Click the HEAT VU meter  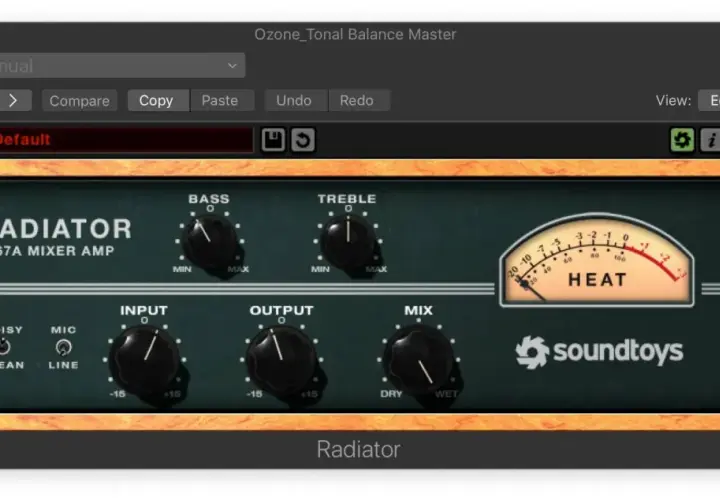(596, 260)
